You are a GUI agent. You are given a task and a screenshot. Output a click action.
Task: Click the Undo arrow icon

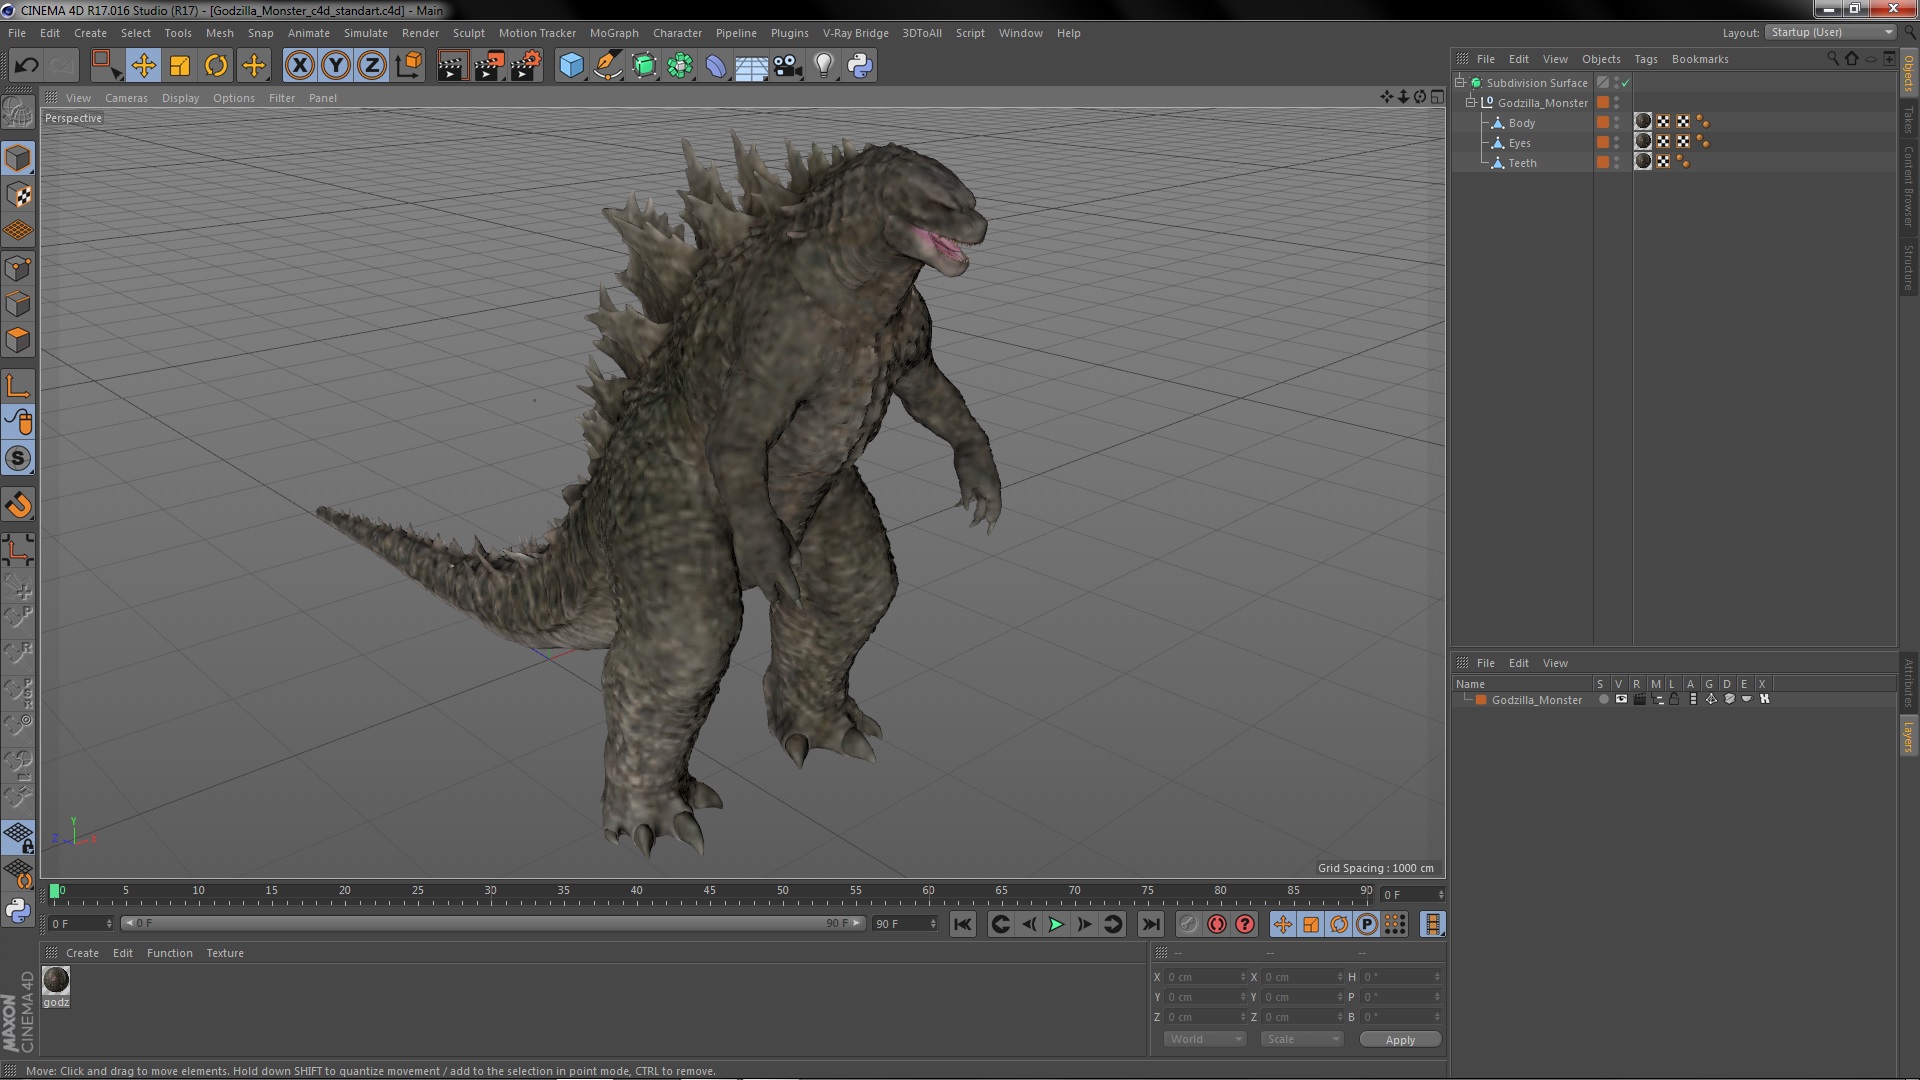pyautogui.click(x=26, y=66)
